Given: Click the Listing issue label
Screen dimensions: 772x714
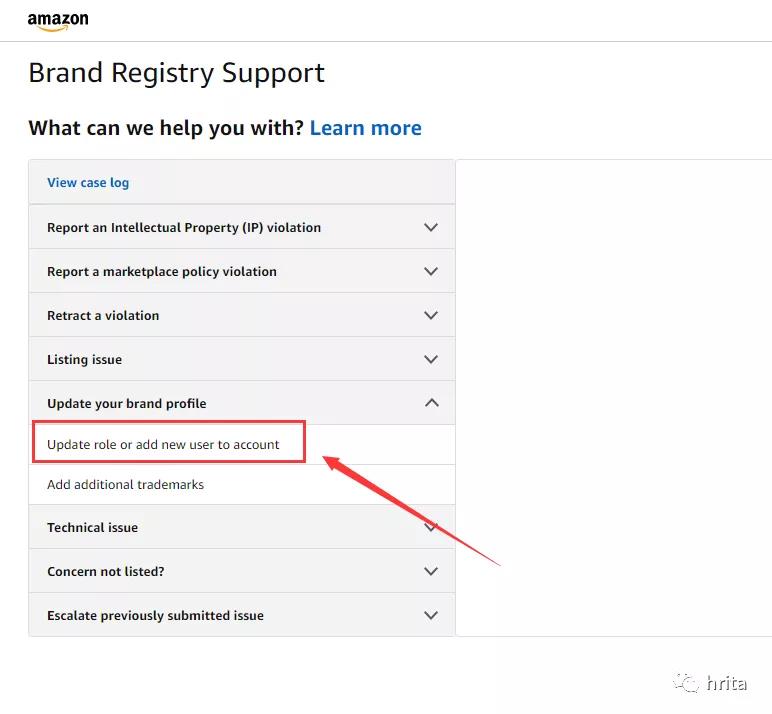Looking at the screenshot, I should (84, 360).
